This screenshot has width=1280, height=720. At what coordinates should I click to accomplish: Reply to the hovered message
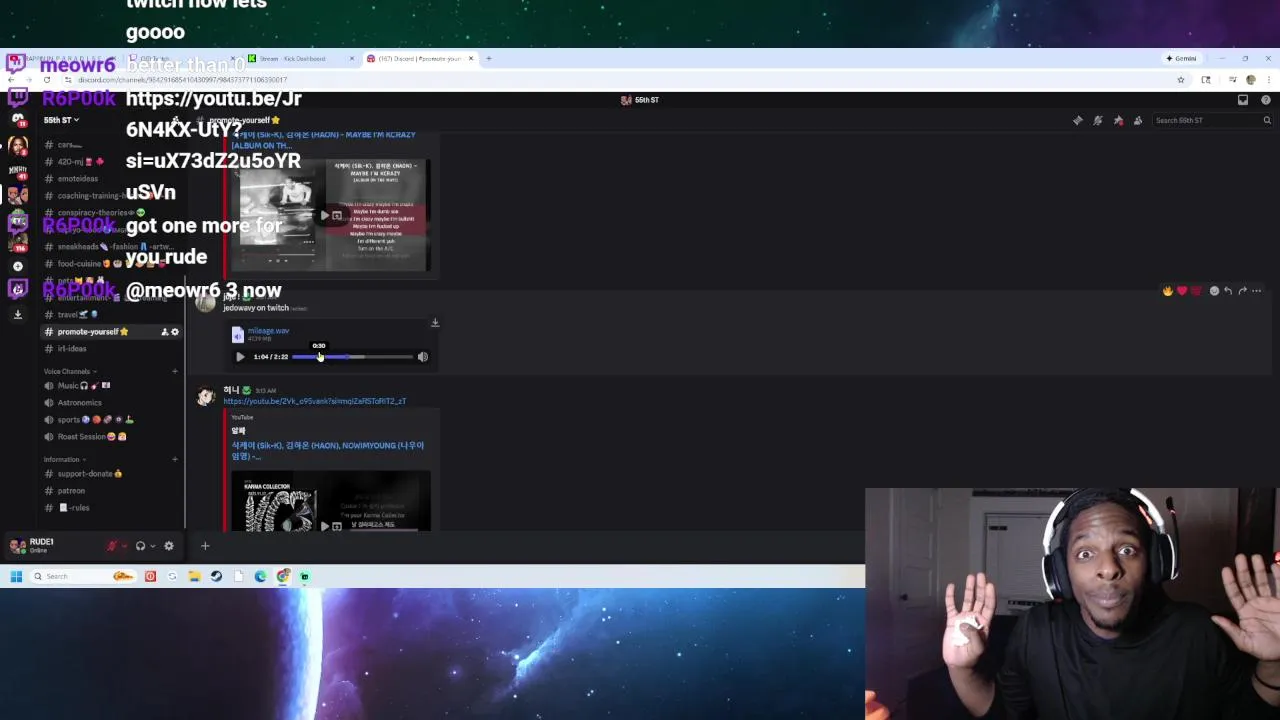pyautogui.click(x=1228, y=291)
